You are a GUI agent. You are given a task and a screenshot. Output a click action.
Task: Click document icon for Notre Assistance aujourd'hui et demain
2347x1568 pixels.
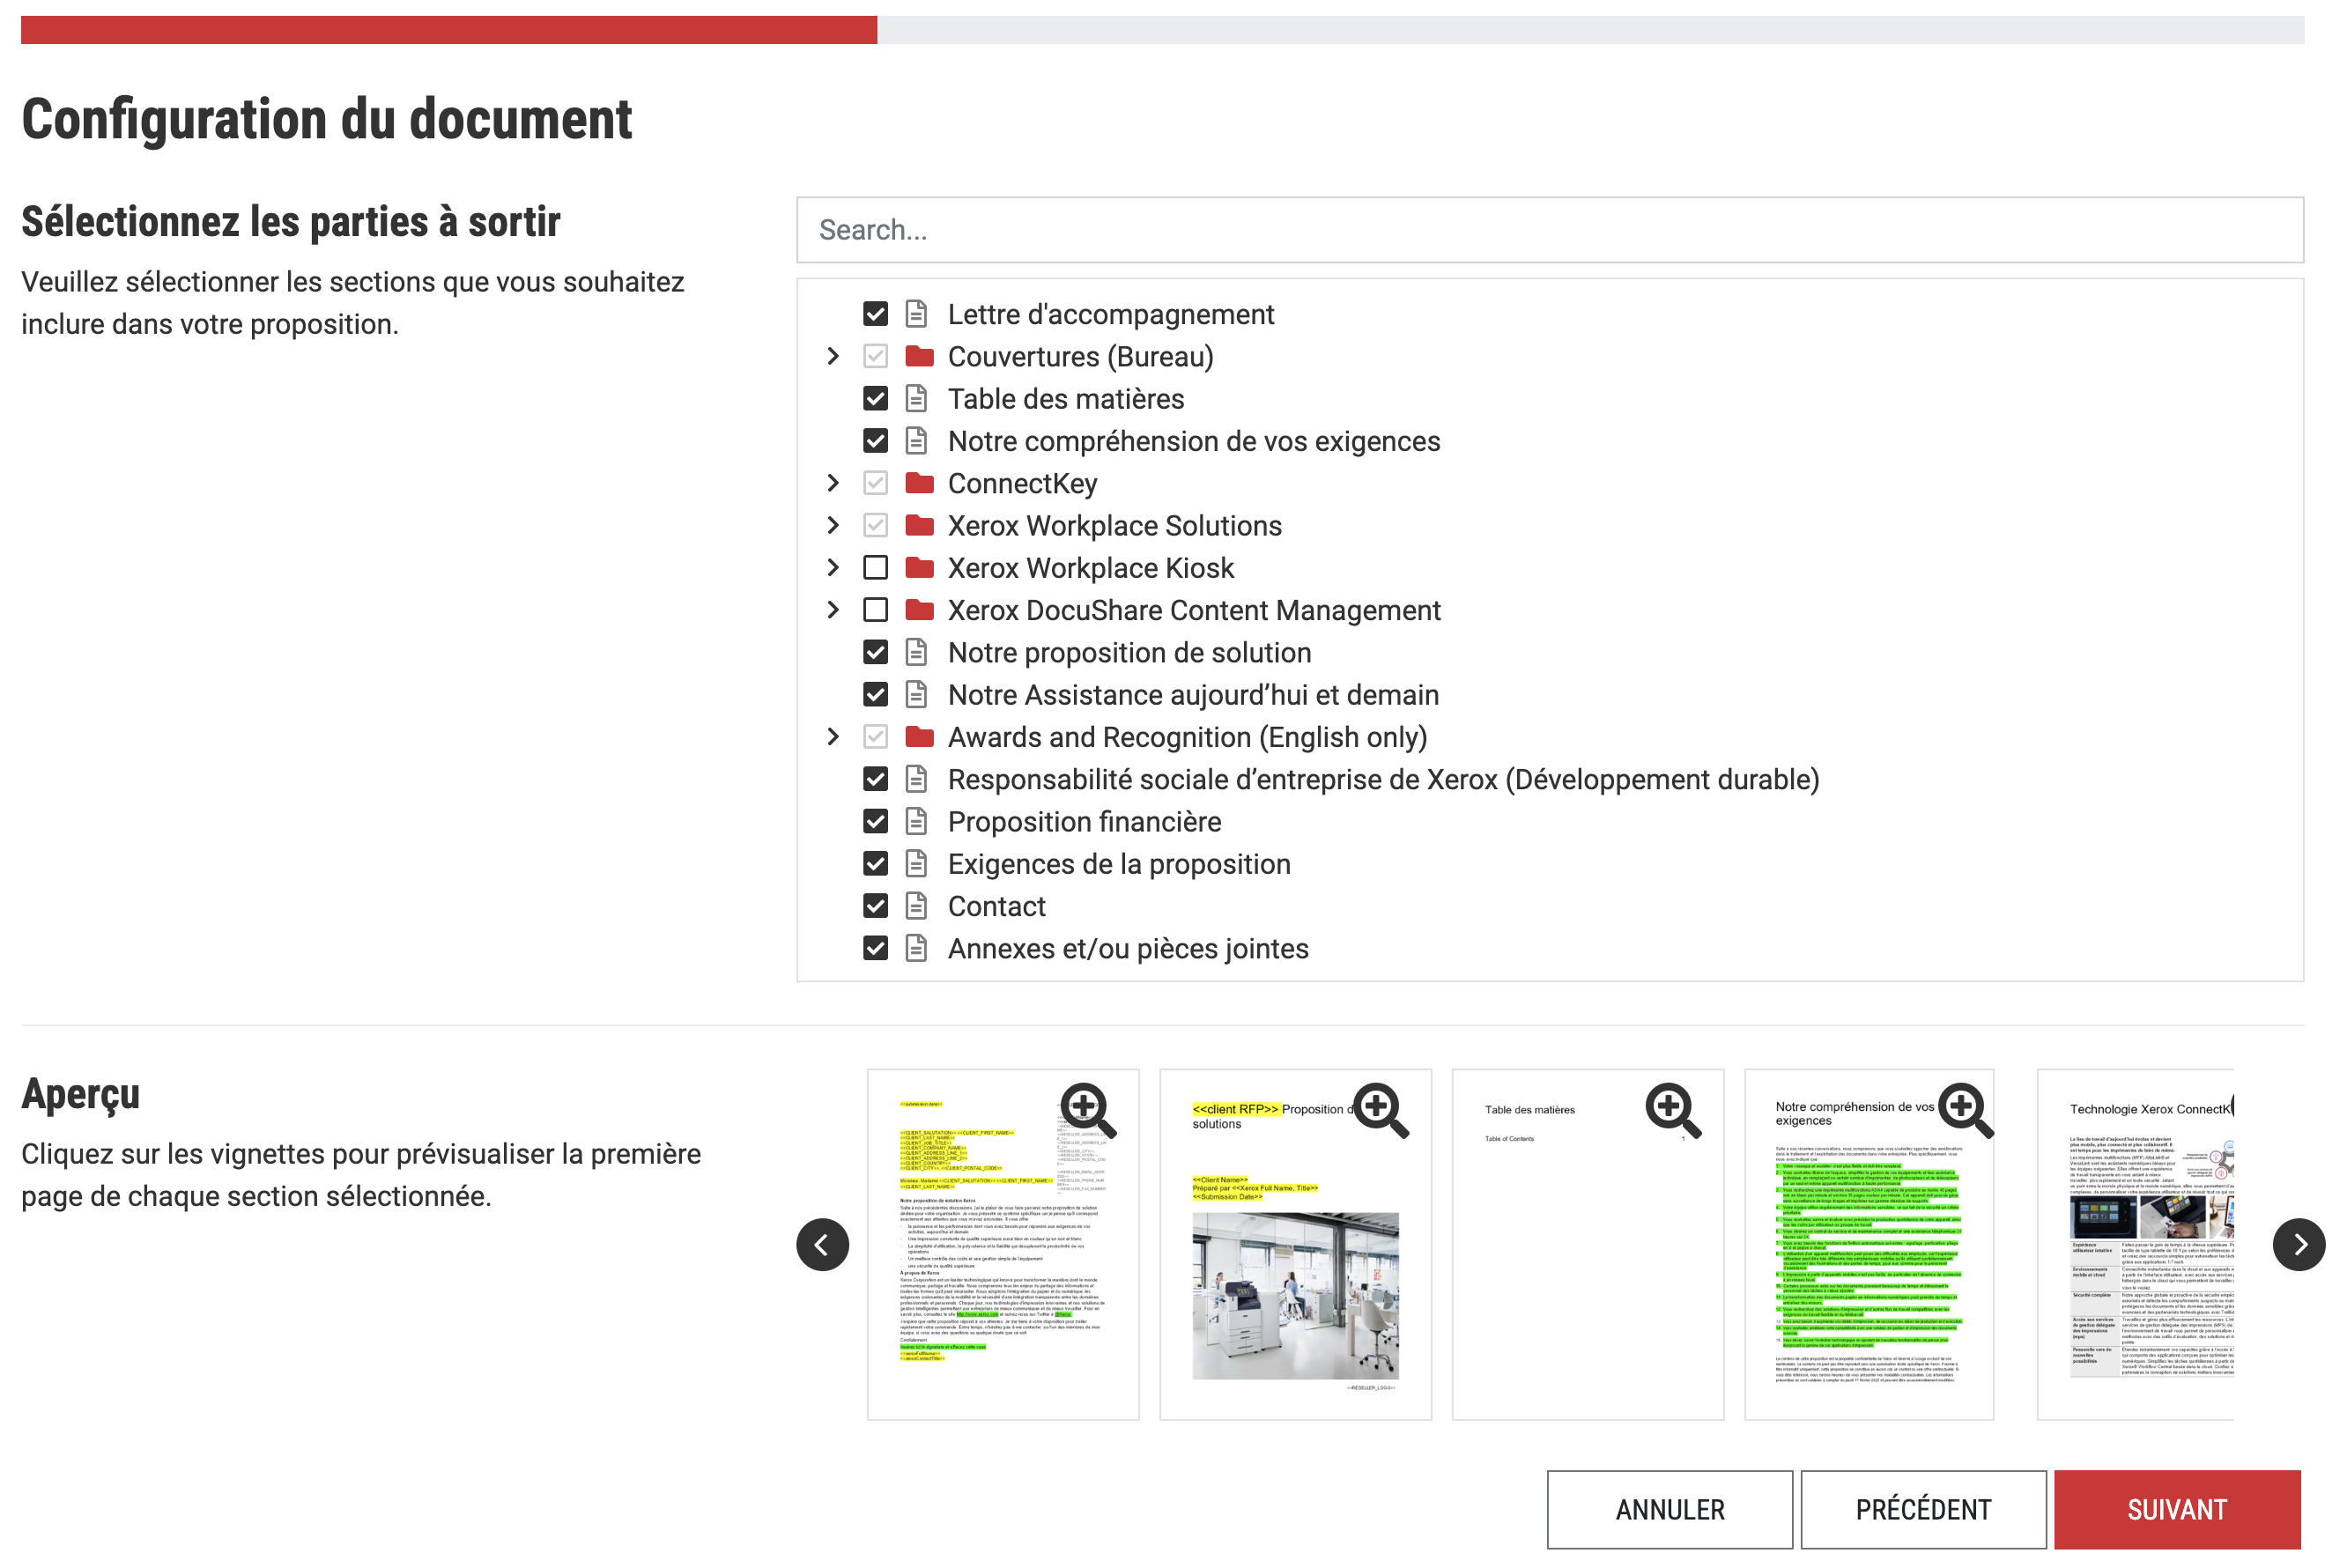coord(916,694)
